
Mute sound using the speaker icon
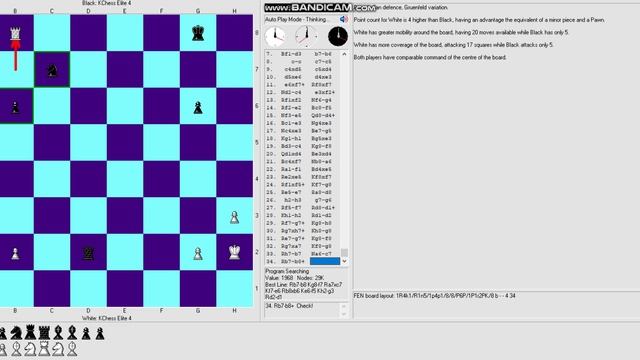pos(344,19)
